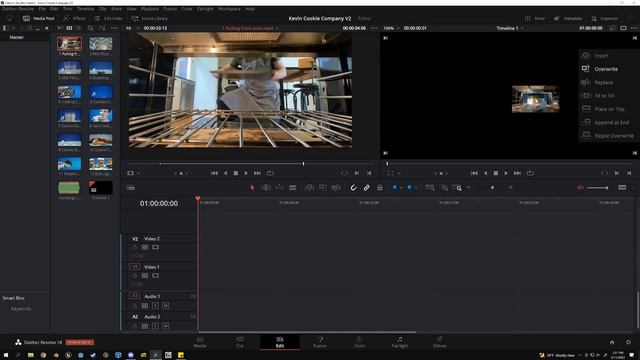This screenshot has height=360, width=640.
Task: Mute timeline audio with speaker icon
Action: (580, 188)
